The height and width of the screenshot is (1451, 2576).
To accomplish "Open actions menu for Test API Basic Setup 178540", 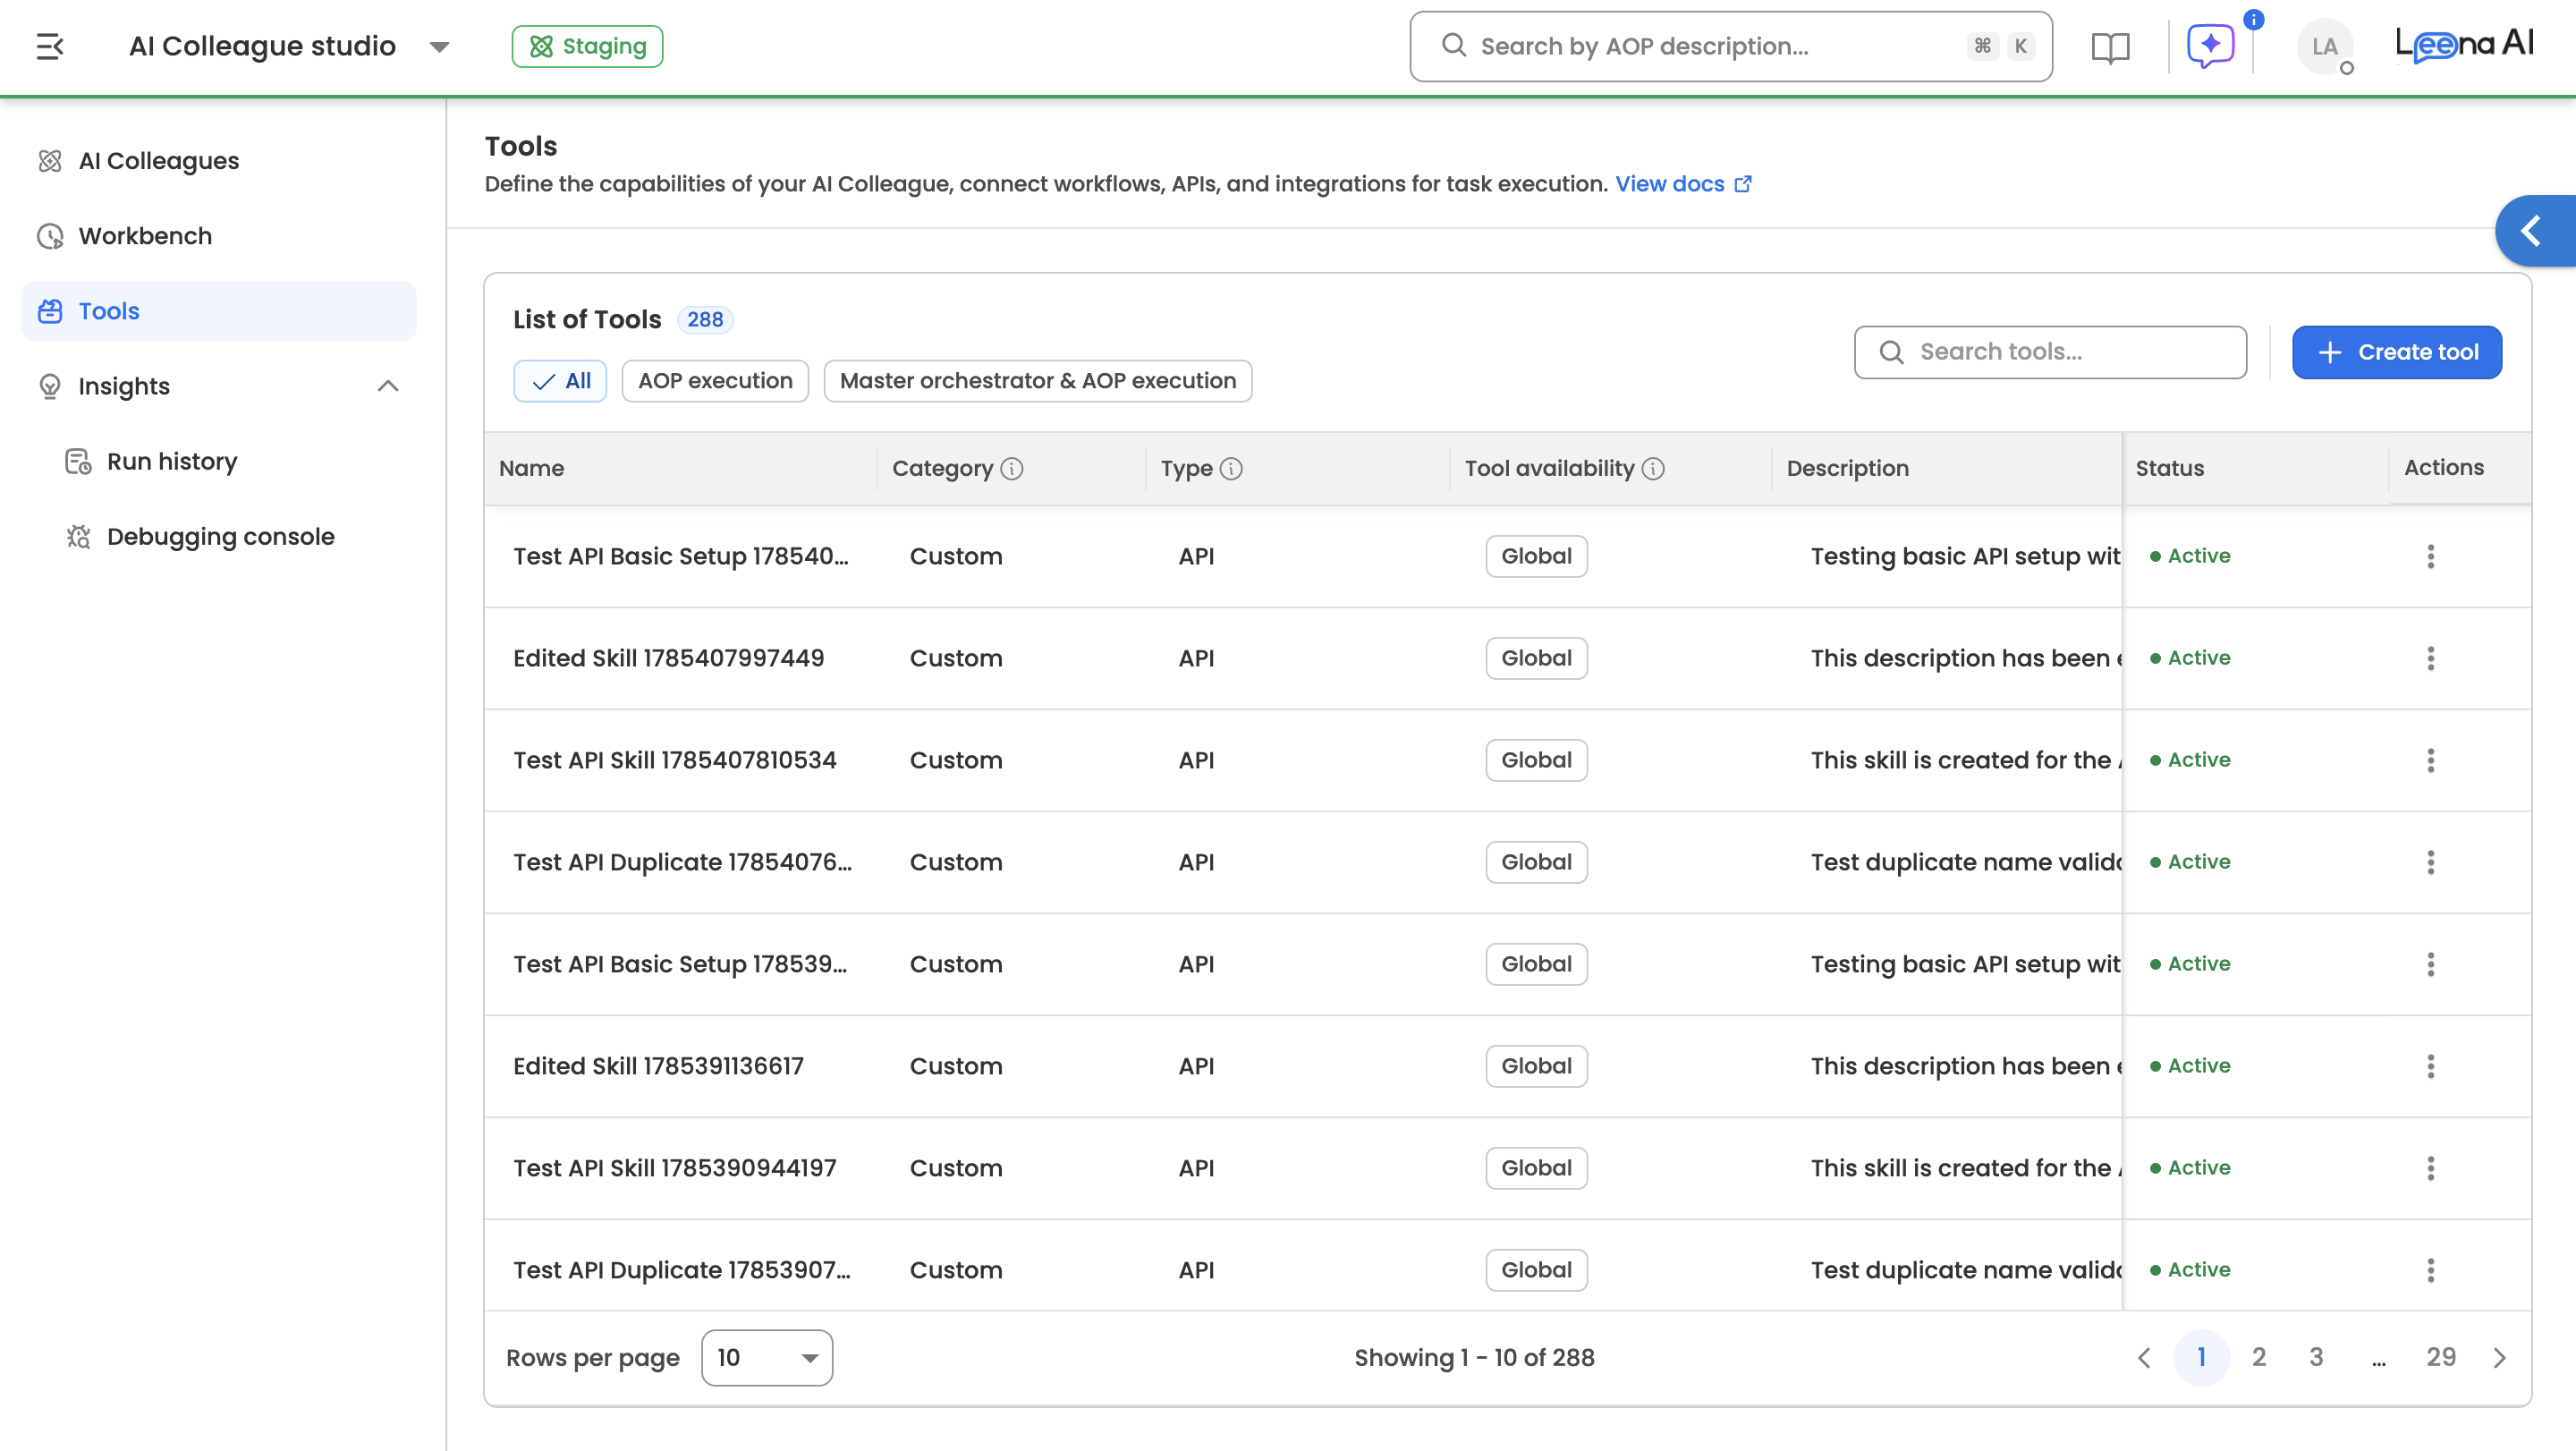I will 2430,556.
